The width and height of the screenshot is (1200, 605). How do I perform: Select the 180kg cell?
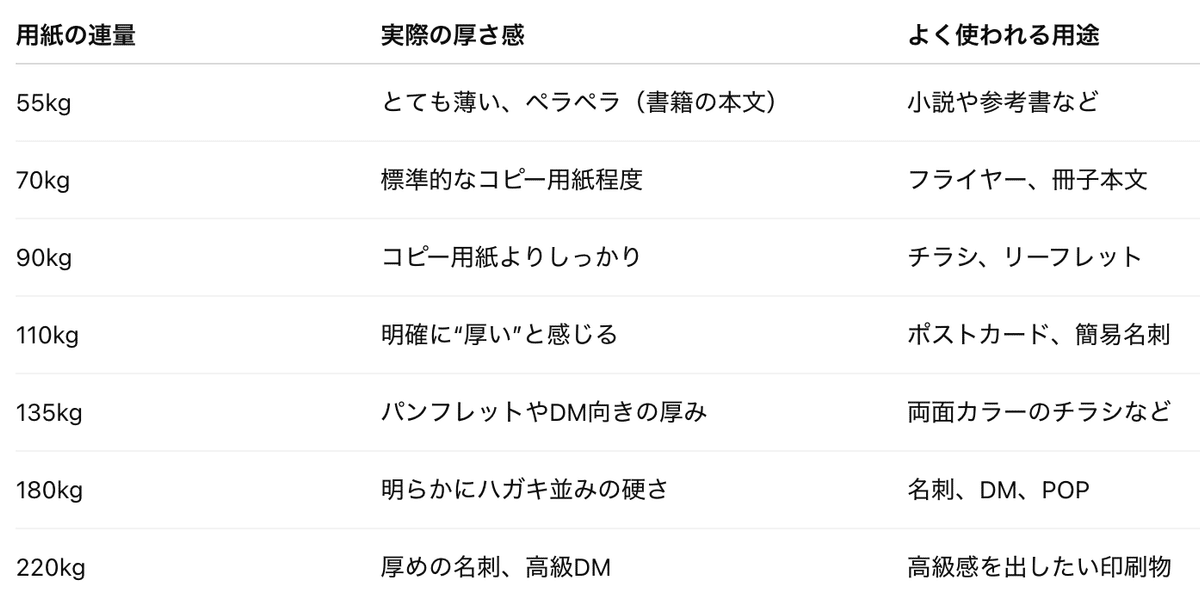(47, 490)
